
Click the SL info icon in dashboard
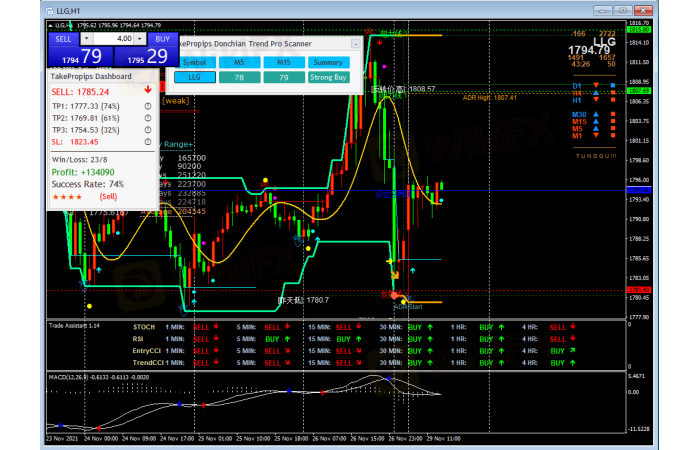pos(147,142)
